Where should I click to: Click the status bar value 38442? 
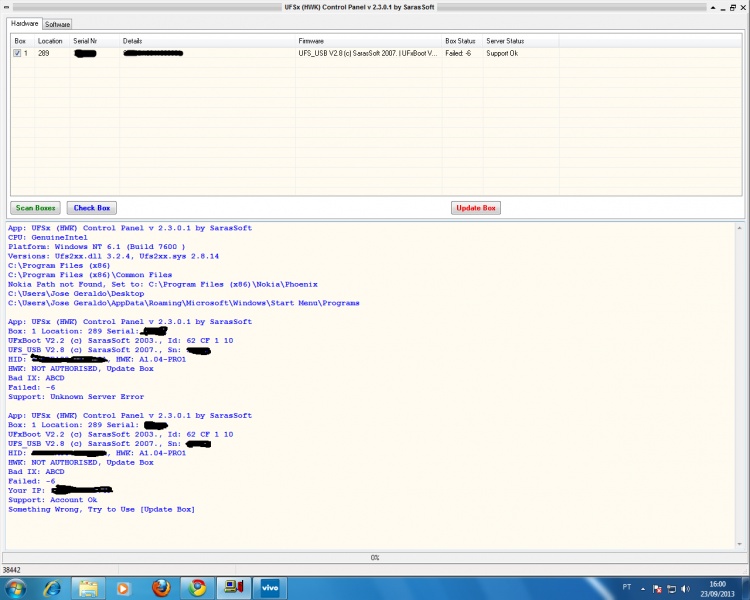[x=12, y=570]
